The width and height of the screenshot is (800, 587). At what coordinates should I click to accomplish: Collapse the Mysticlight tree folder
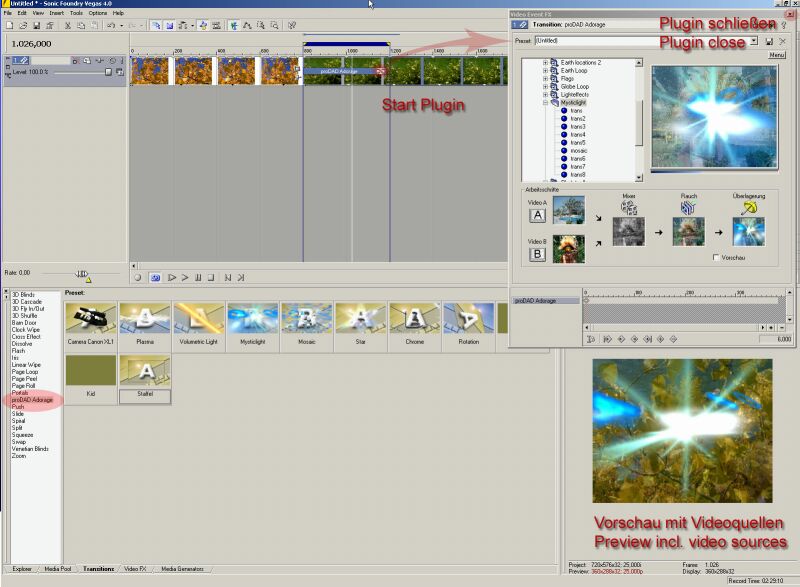545,103
